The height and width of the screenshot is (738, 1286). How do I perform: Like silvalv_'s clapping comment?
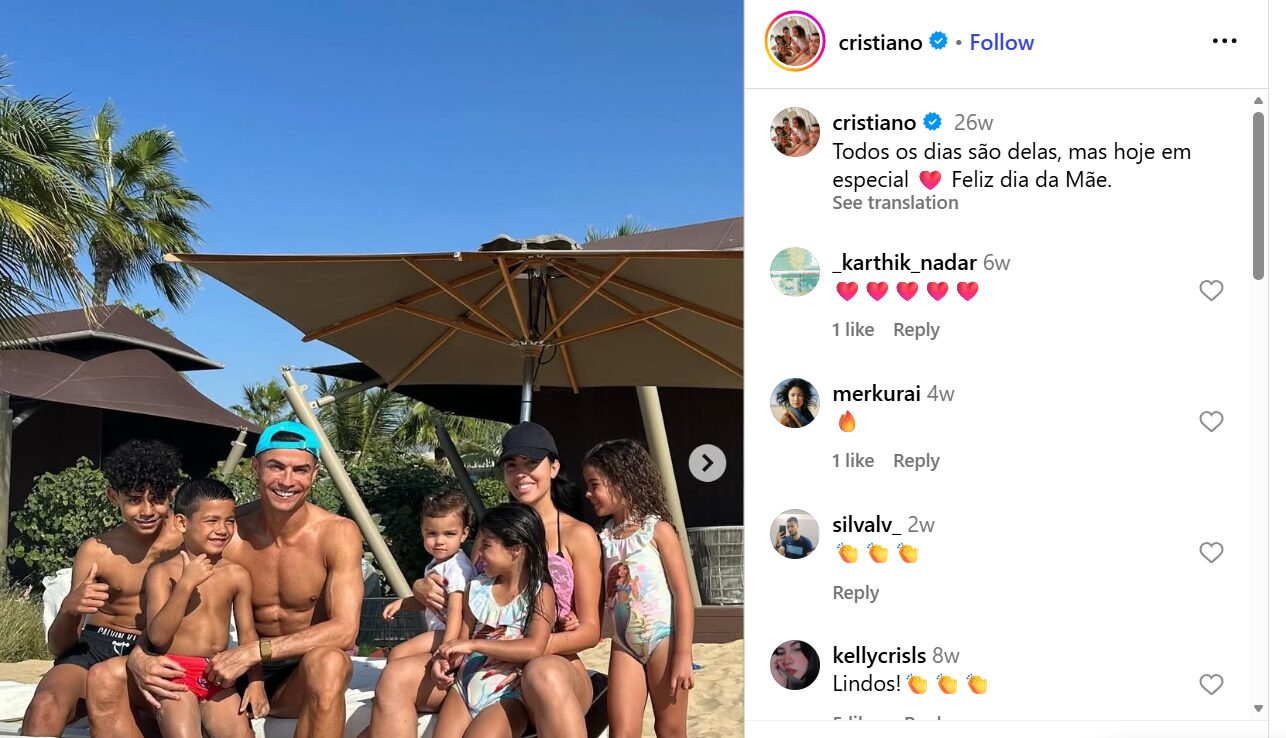[1211, 553]
